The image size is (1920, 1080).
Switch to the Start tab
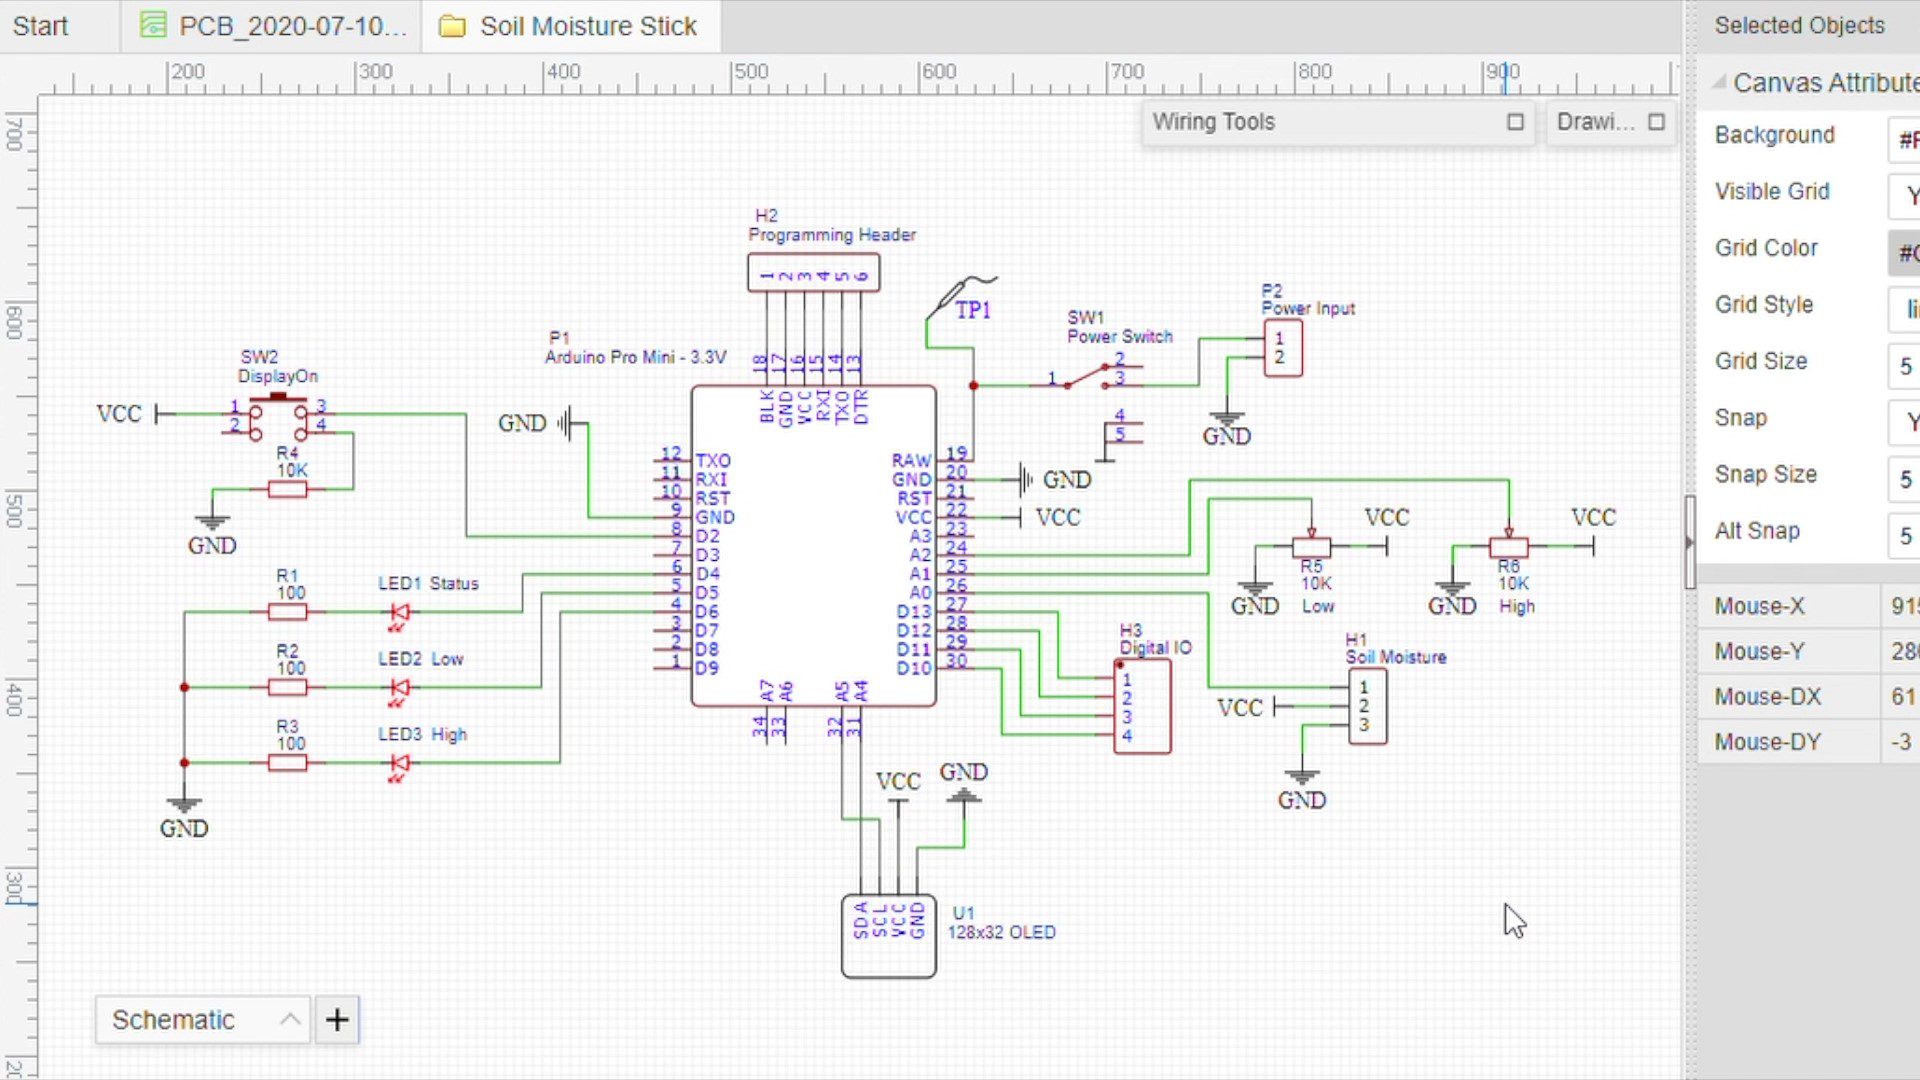[38, 25]
